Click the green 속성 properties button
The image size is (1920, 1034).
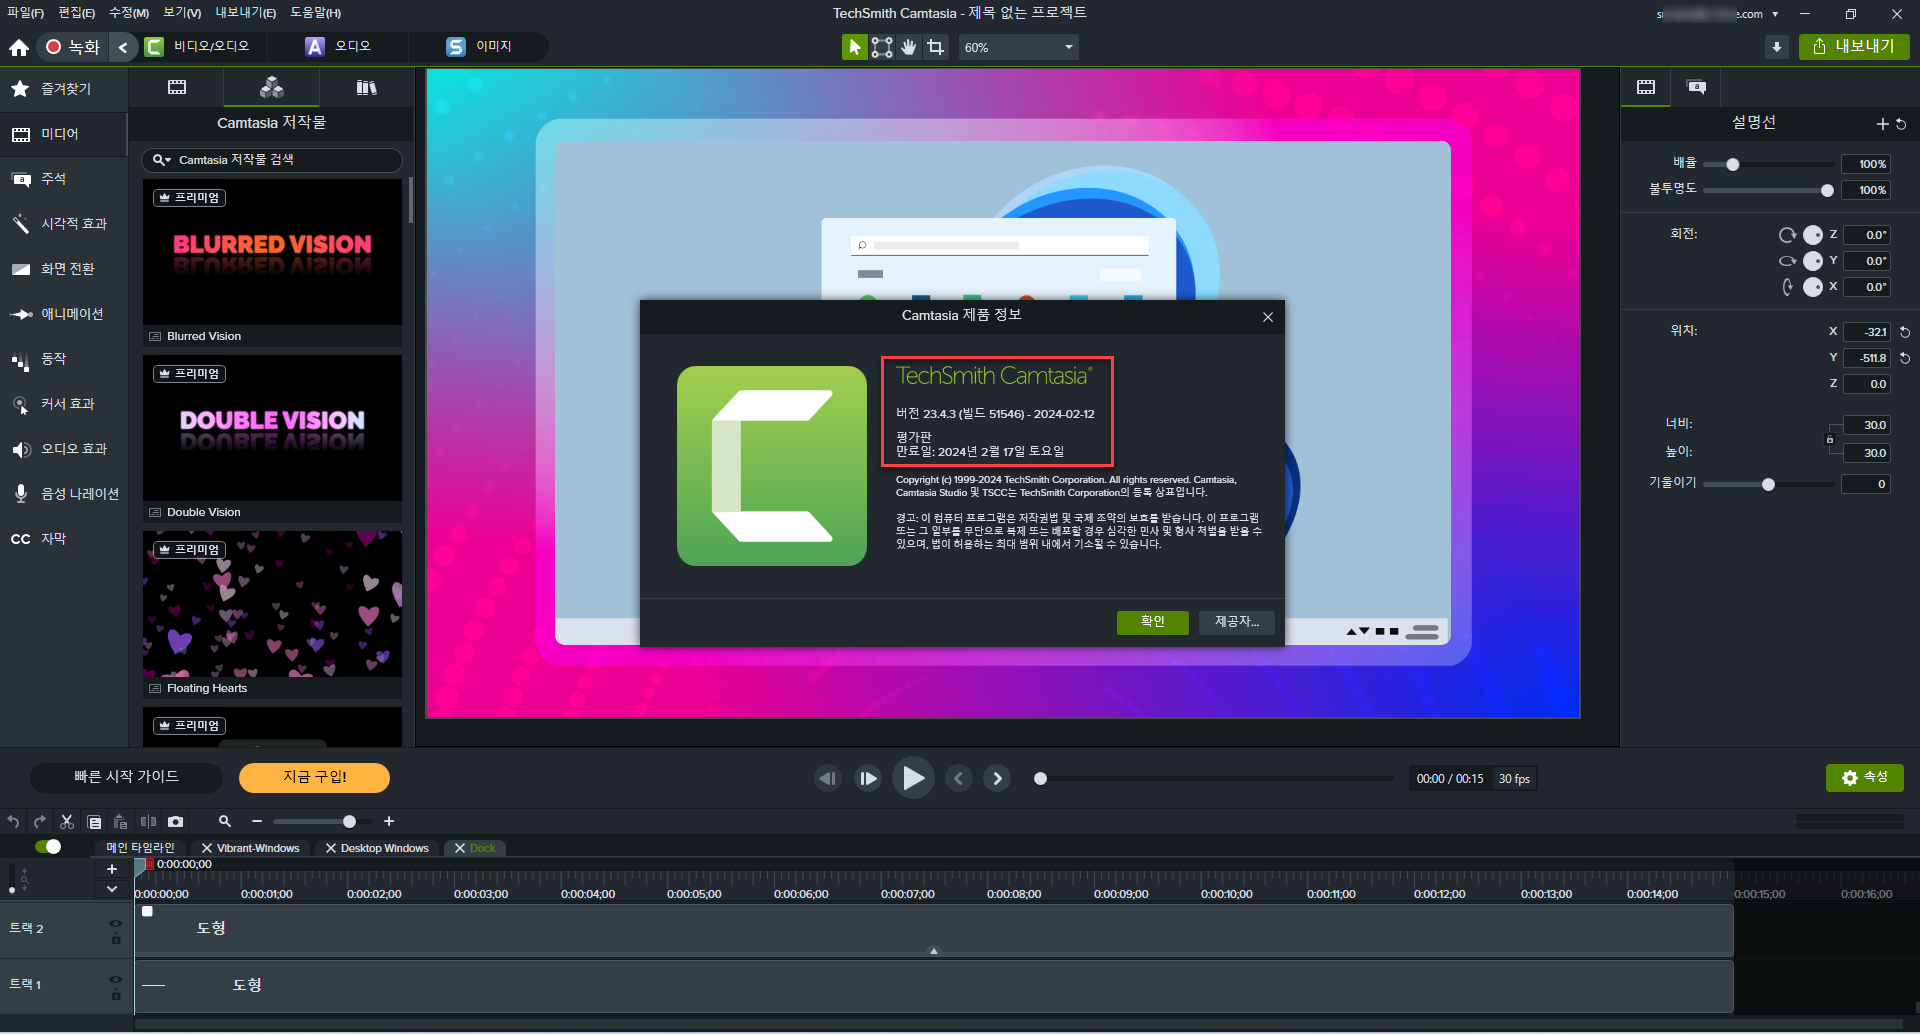point(1865,778)
